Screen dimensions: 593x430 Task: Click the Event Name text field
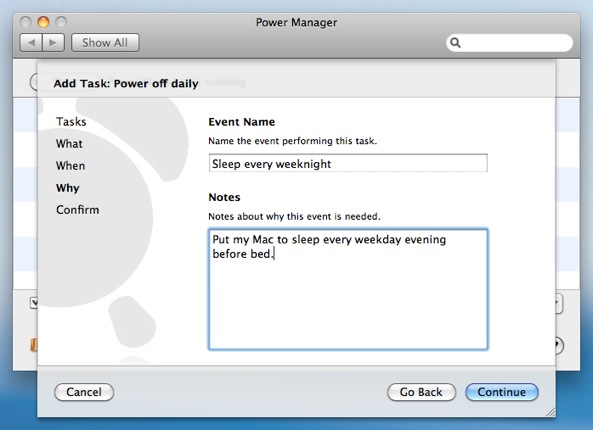pyautogui.click(x=348, y=163)
